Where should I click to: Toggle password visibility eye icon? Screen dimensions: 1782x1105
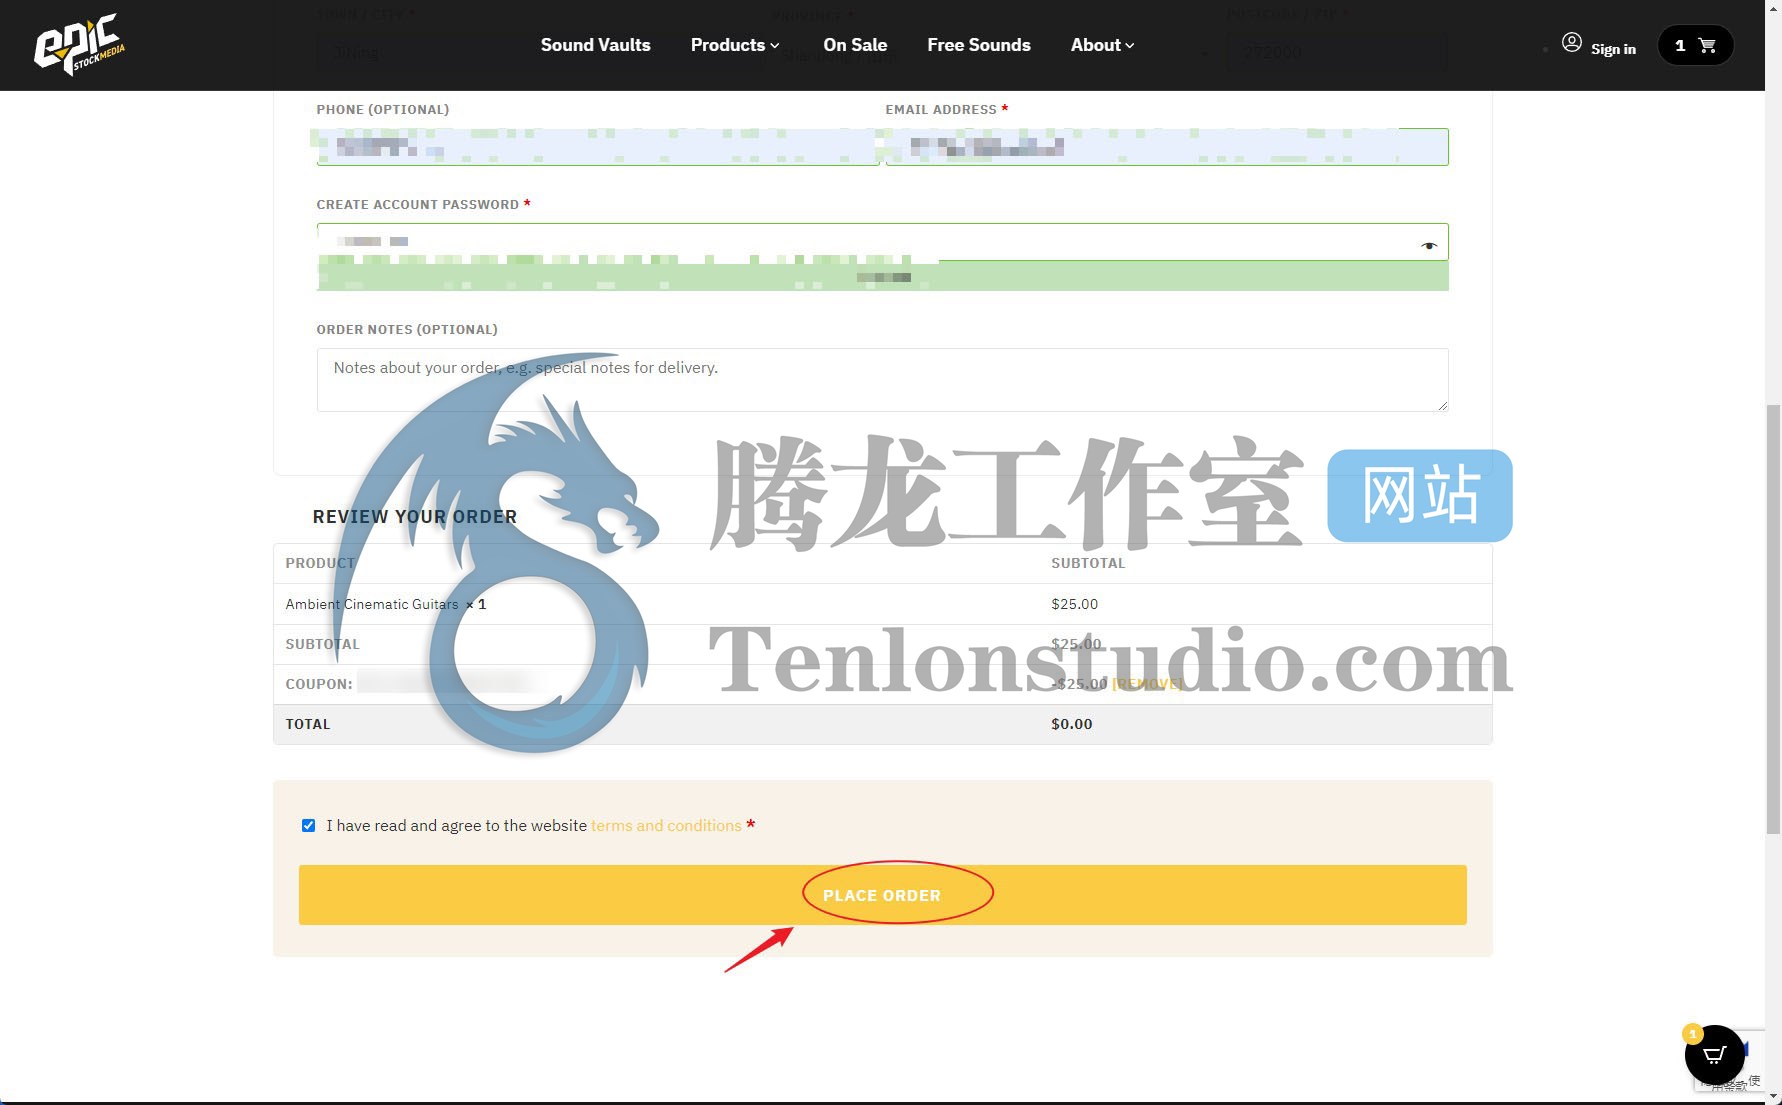pos(1428,245)
